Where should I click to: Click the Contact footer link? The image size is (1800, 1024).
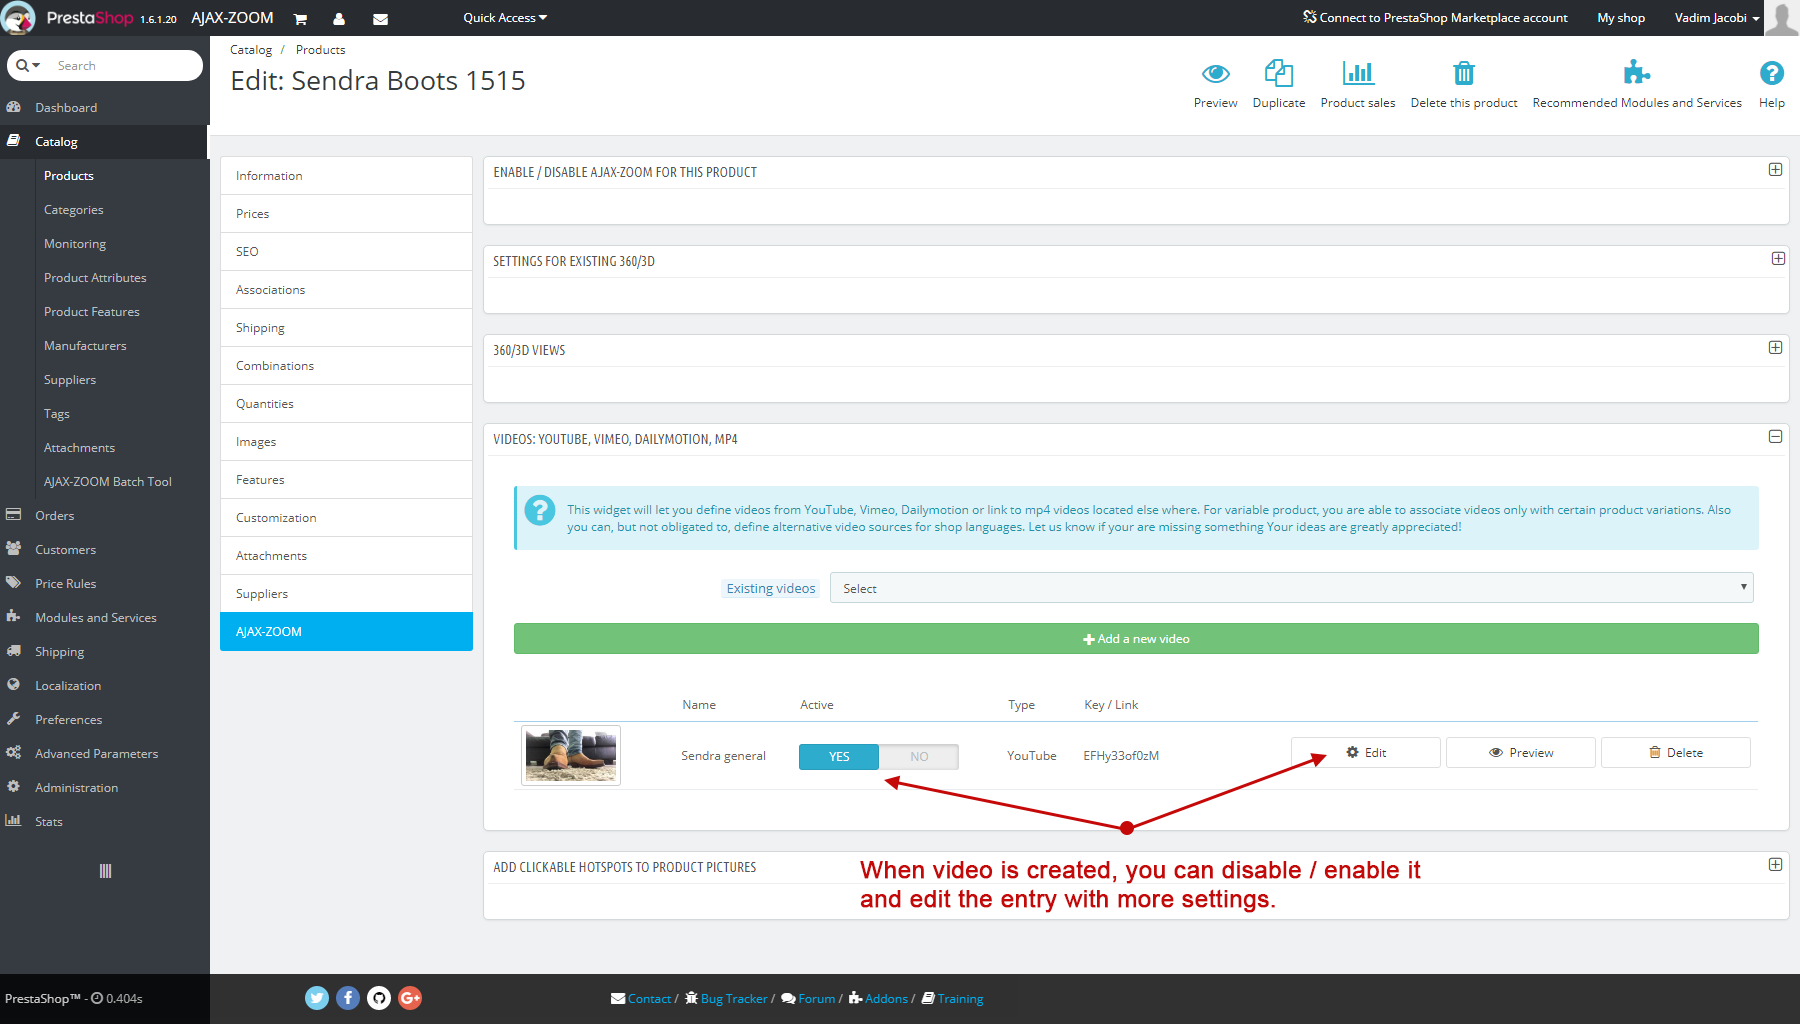tap(641, 999)
